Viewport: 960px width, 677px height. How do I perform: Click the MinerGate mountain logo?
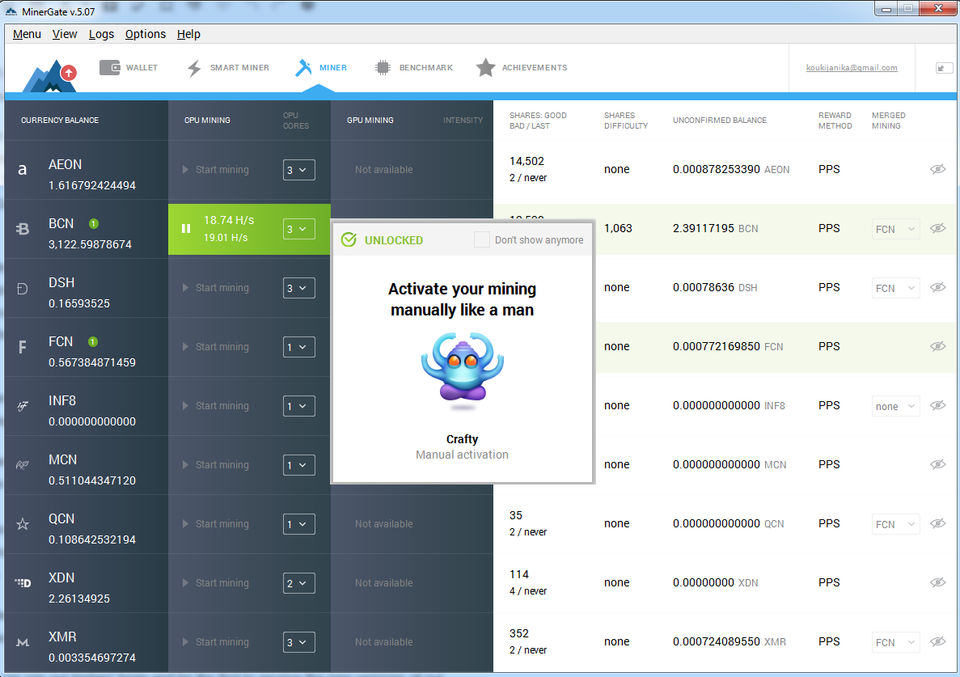tap(50, 77)
